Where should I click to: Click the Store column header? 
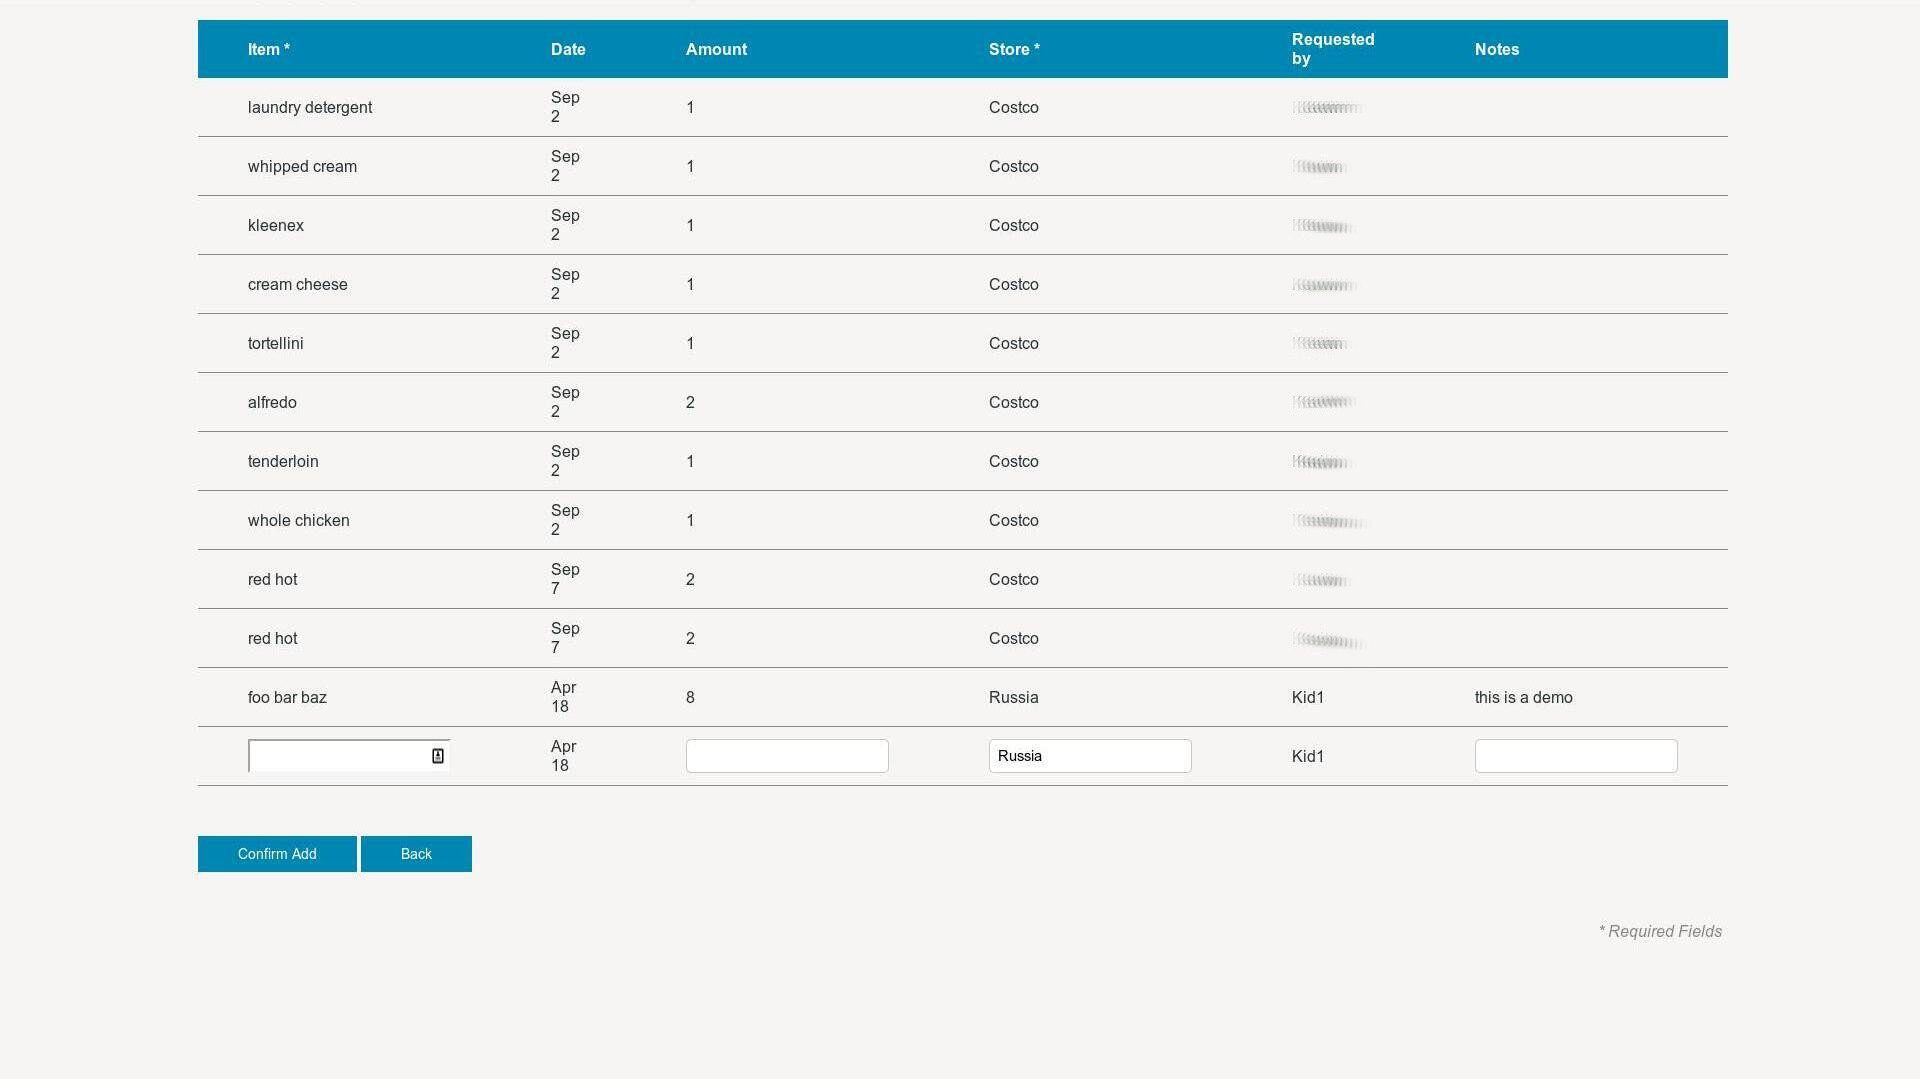[1014, 49]
